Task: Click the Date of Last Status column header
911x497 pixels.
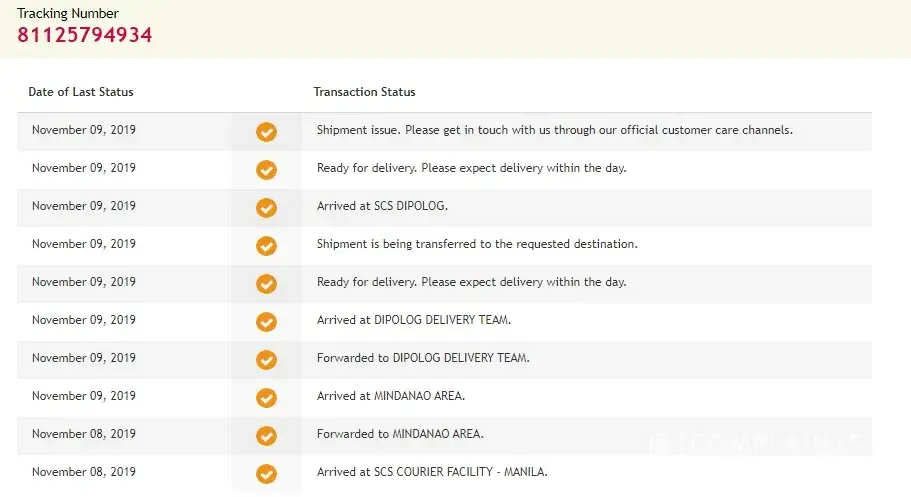Action: point(81,92)
